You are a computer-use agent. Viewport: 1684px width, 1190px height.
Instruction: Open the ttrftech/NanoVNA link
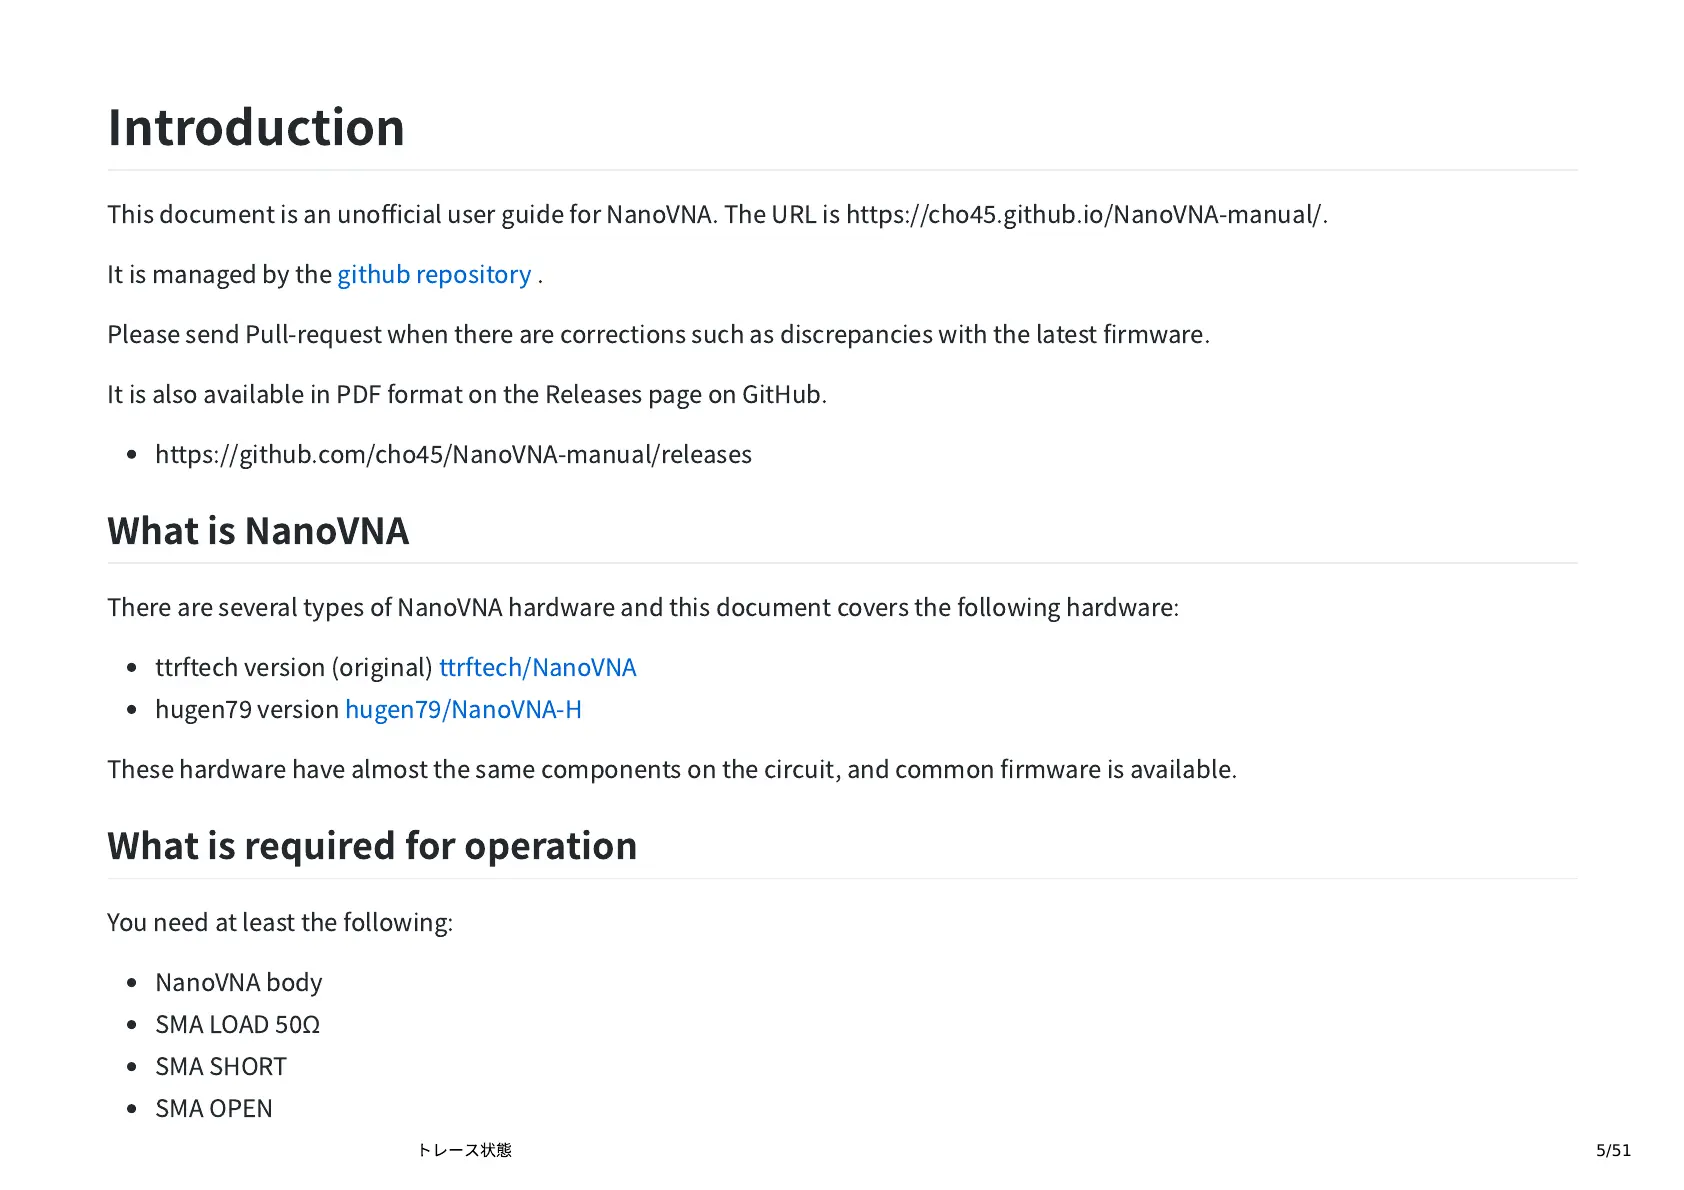[537, 668]
